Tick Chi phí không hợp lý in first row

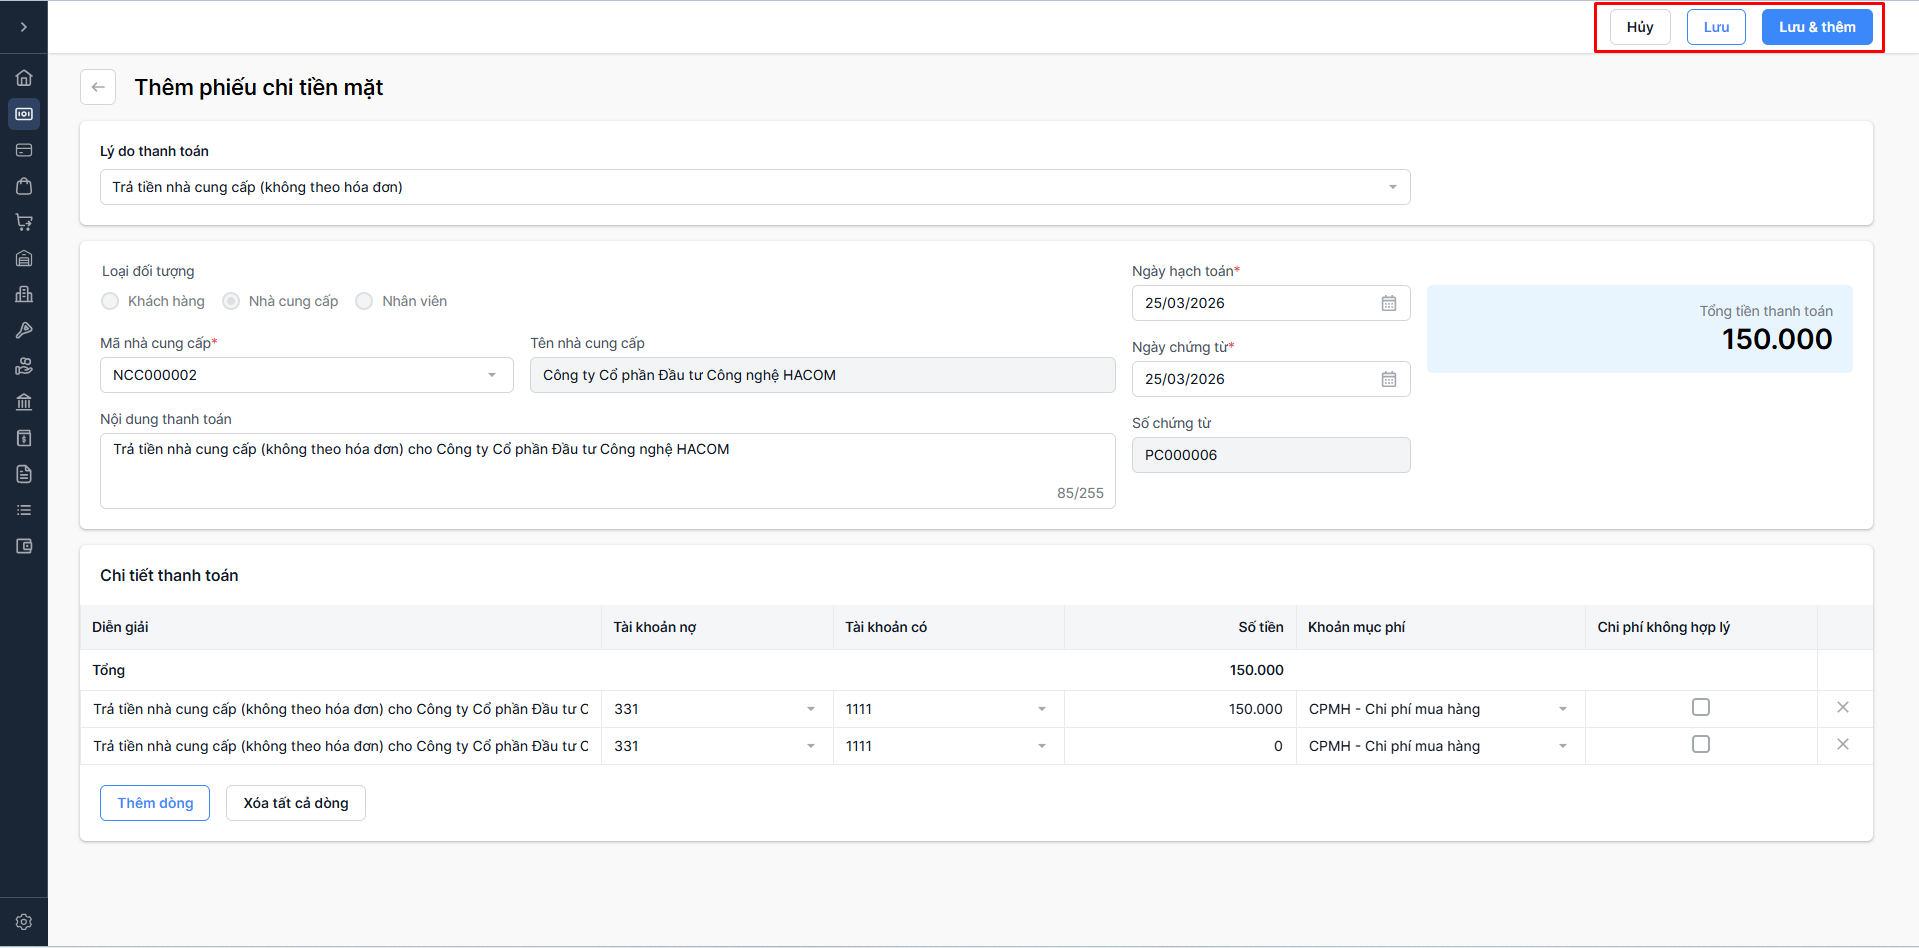1700,708
